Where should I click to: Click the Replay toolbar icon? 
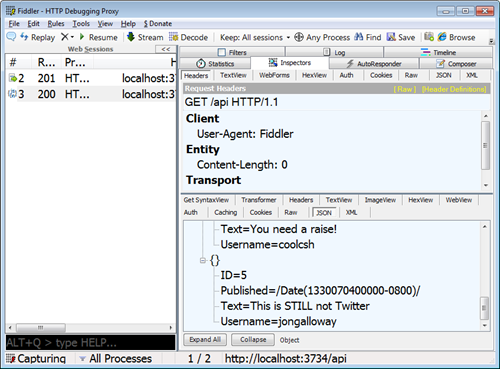24,37
